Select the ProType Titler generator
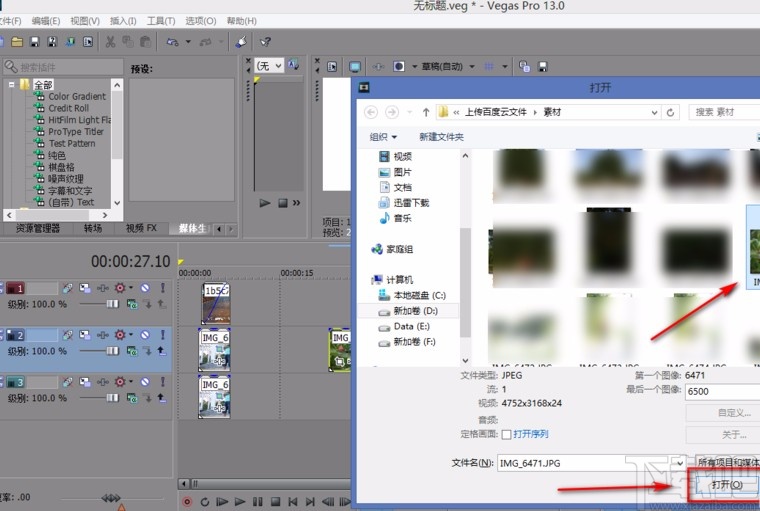 point(76,132)
